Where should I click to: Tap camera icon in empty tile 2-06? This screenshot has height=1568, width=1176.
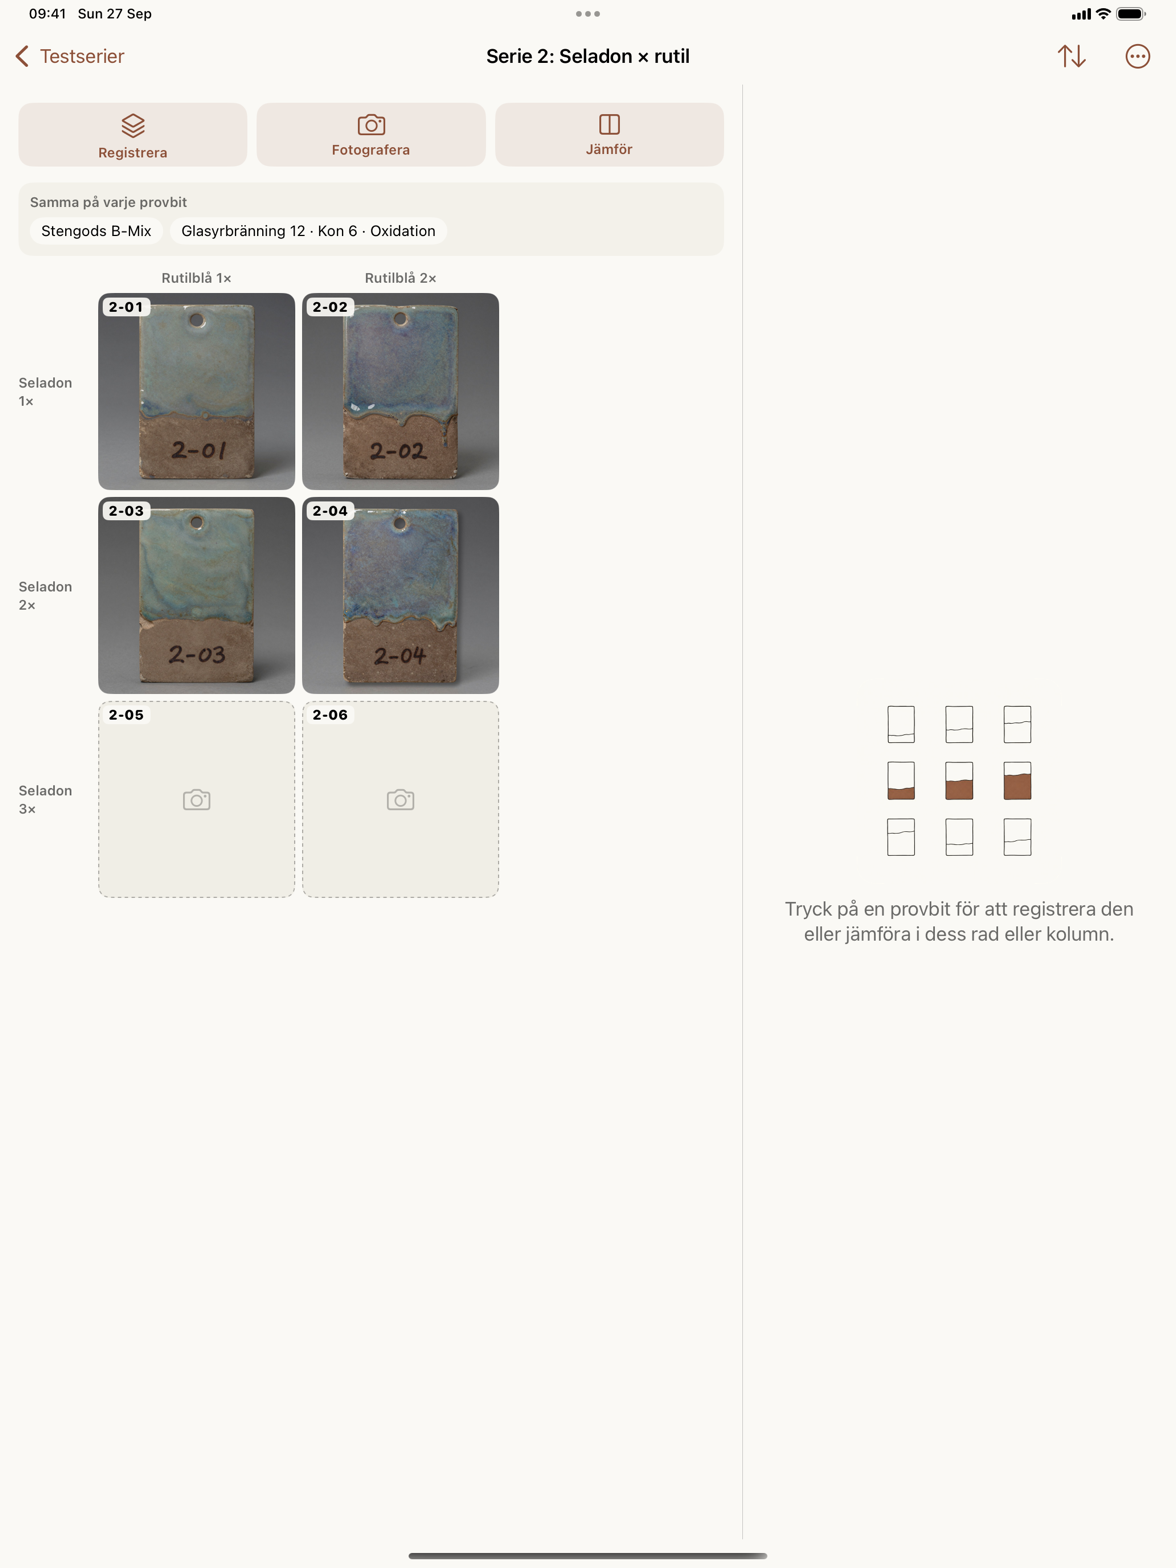pyautogui.click(x=401, y=800)
